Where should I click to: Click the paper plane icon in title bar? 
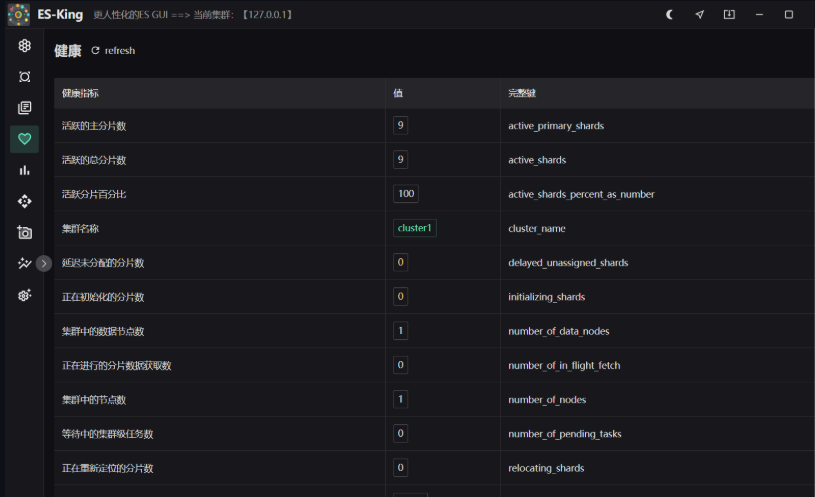[699, 15]
